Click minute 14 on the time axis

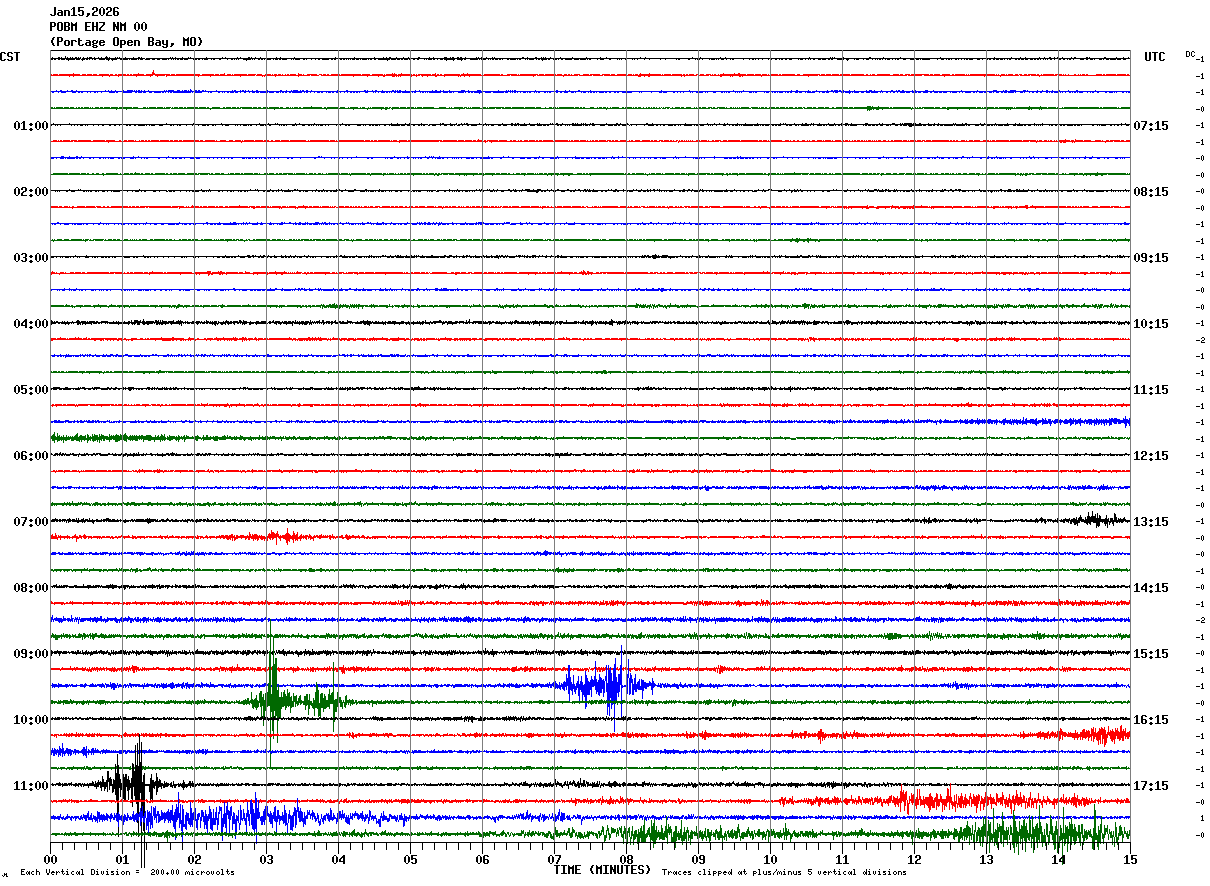coord(1058,859)
